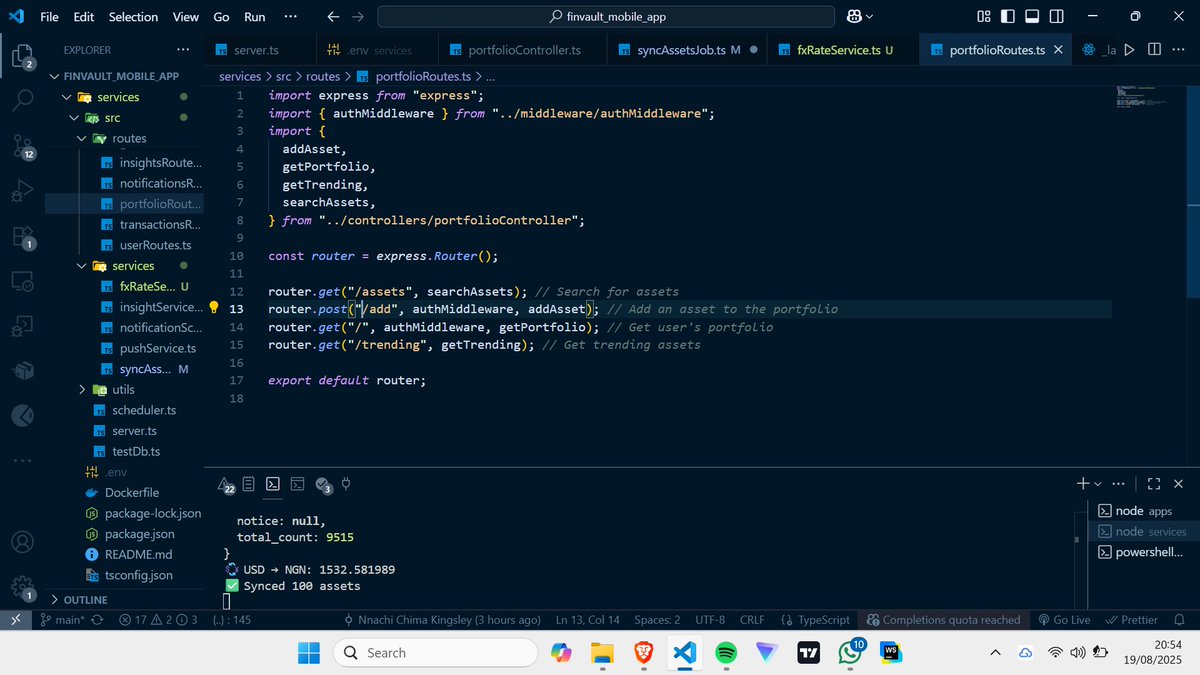Toggle the primary side bar visibility
1200x675 pixels.
pos(1008,17)
